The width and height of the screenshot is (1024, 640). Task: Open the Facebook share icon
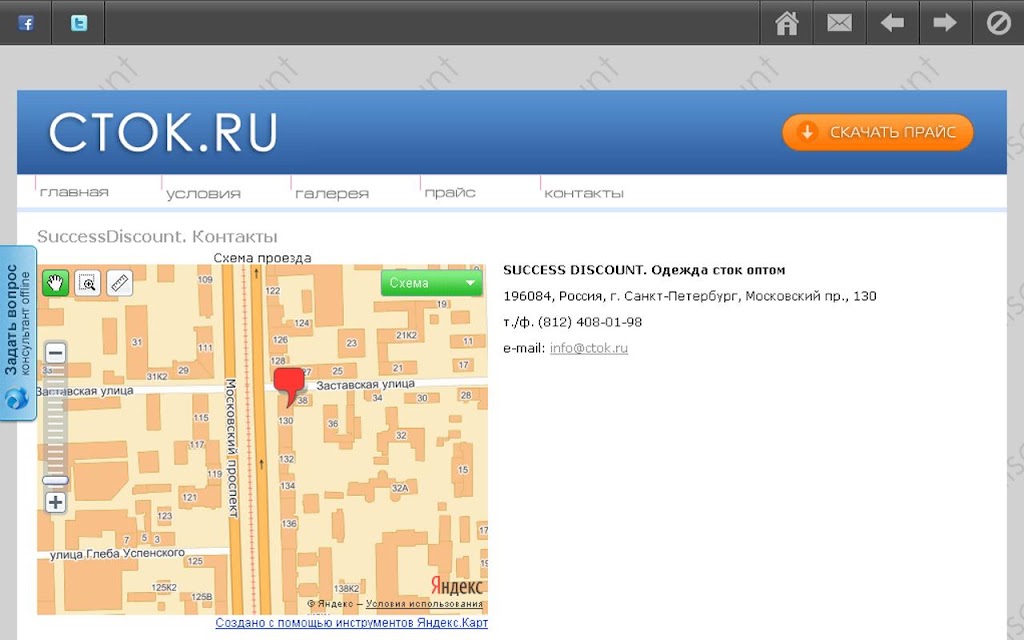pyautogui.click(x=25, y=24)
